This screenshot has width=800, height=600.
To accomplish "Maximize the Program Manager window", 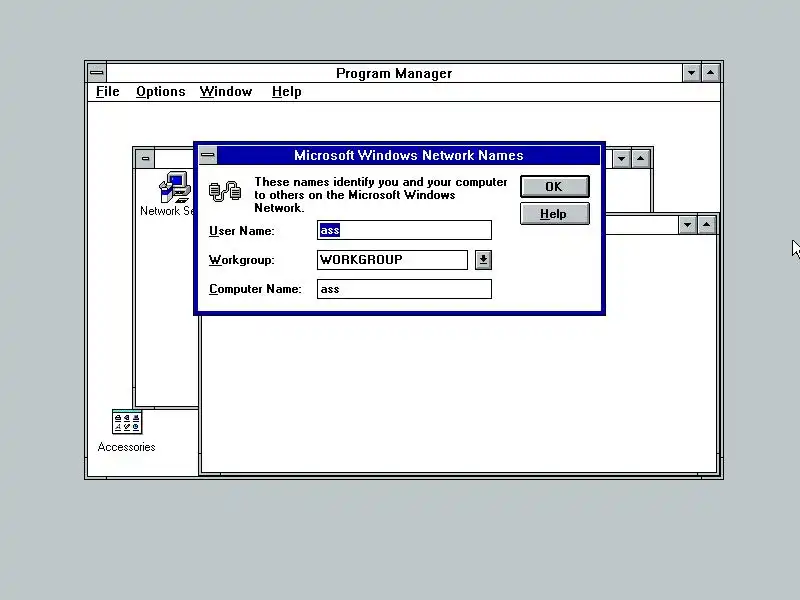I will [x=711, y=73].
